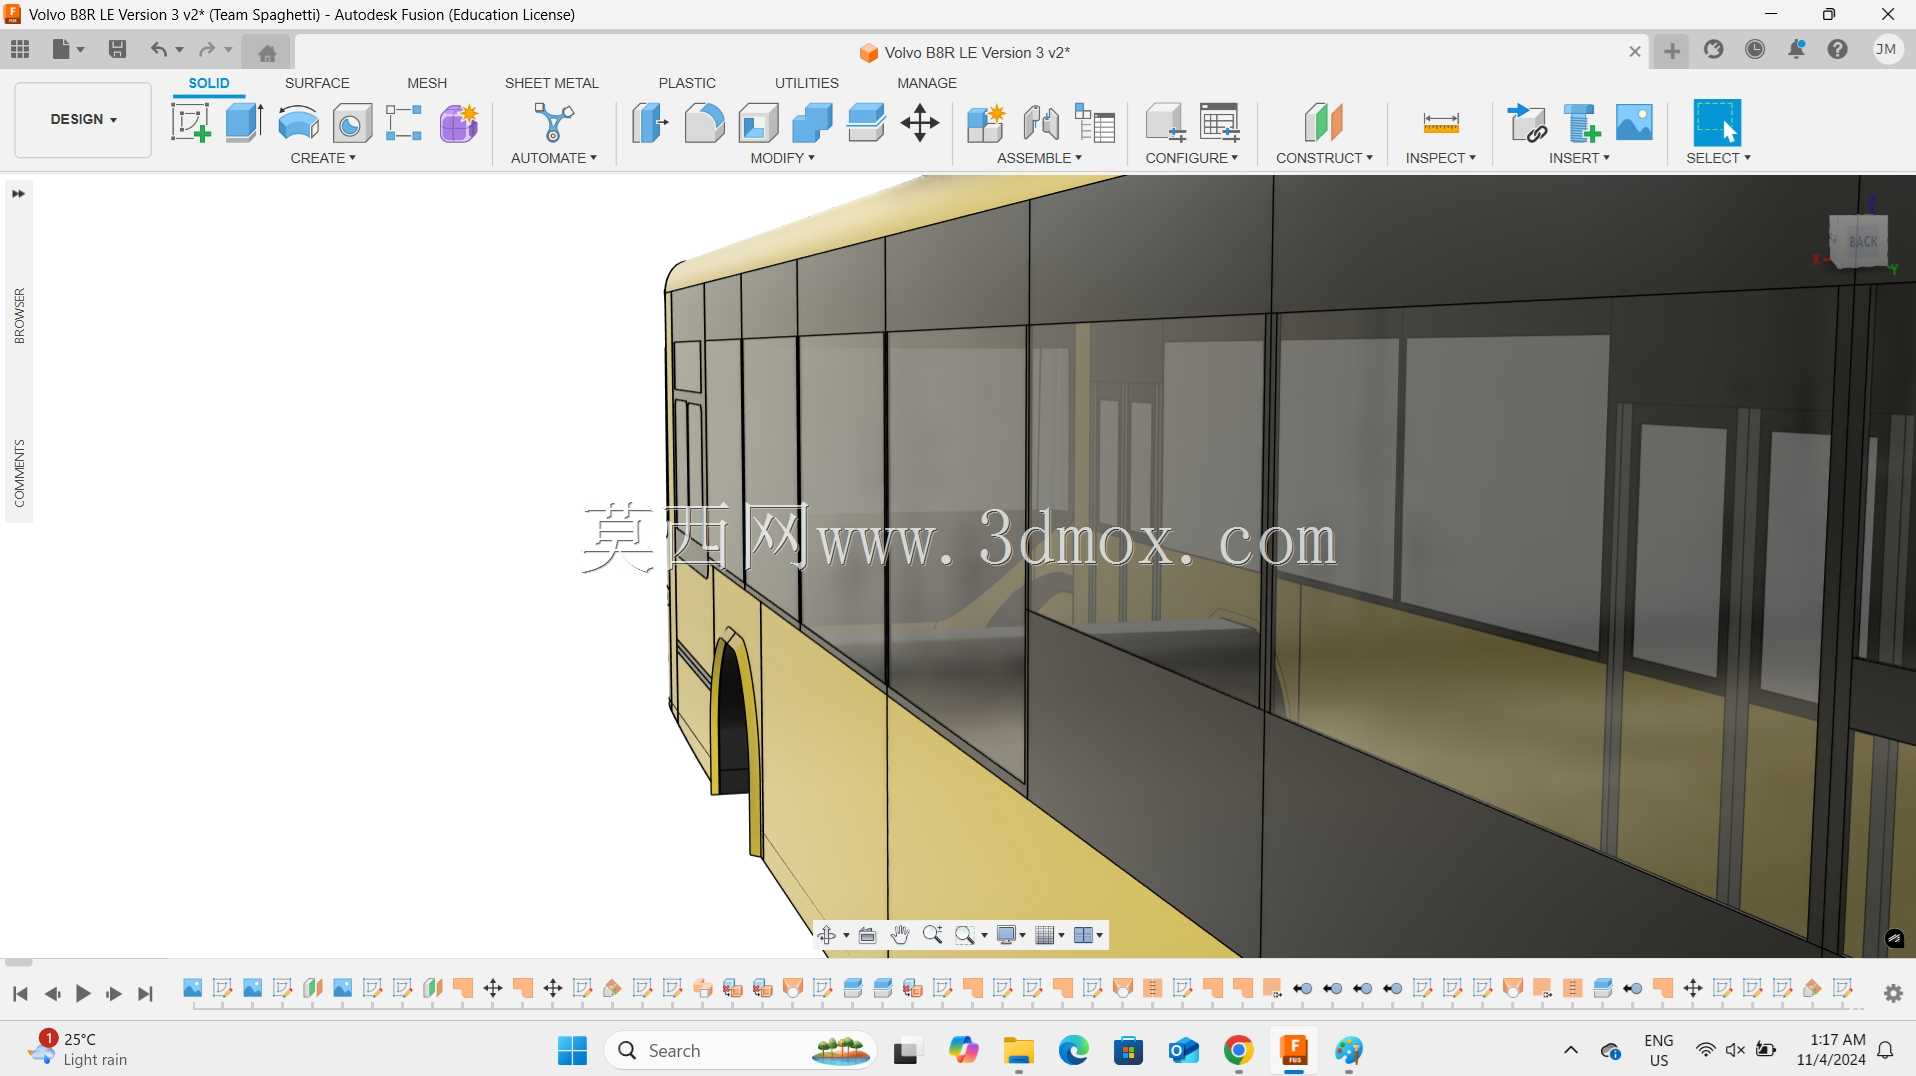The width and height of the screenshot is (1916, 1076).
Task: Select the Pan hand tool
Action: click(x=900, y=935)
